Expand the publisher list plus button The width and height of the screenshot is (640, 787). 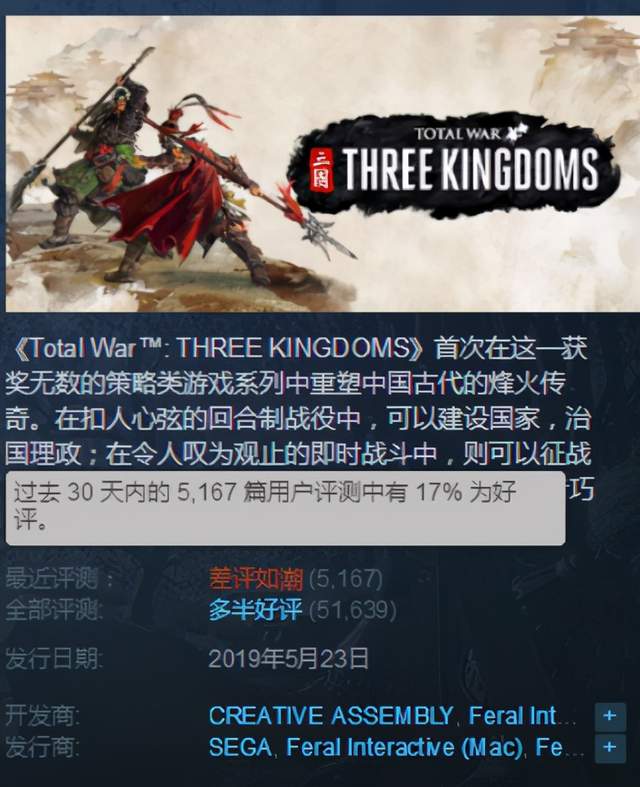pos(610,748)
